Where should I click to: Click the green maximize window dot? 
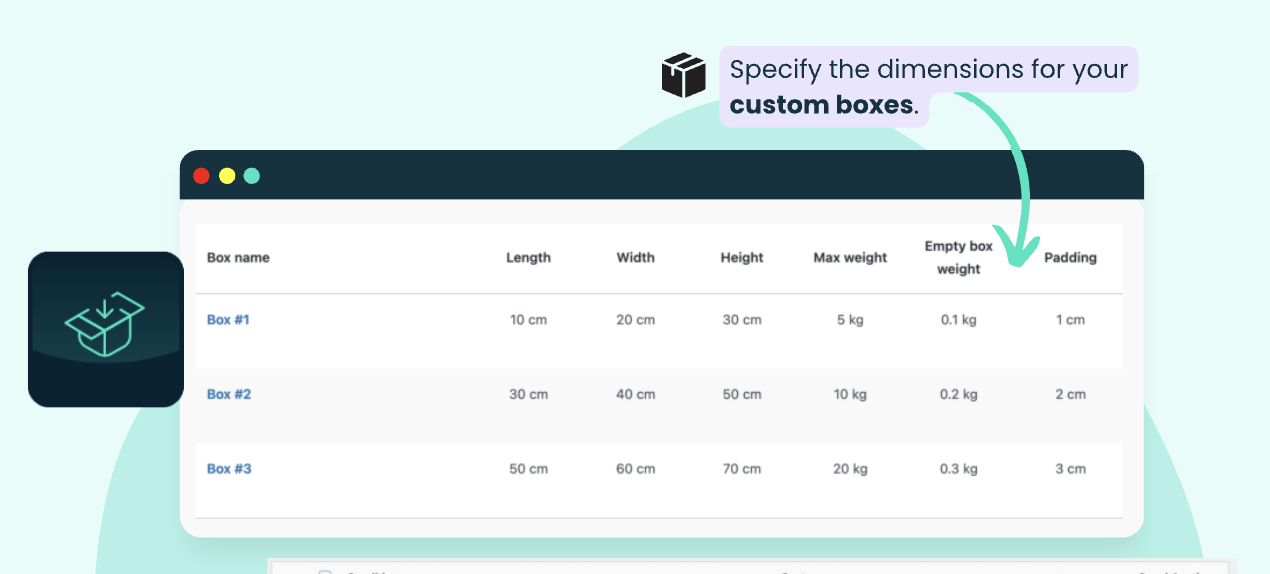pyautogui.click(x=252, y=176)
